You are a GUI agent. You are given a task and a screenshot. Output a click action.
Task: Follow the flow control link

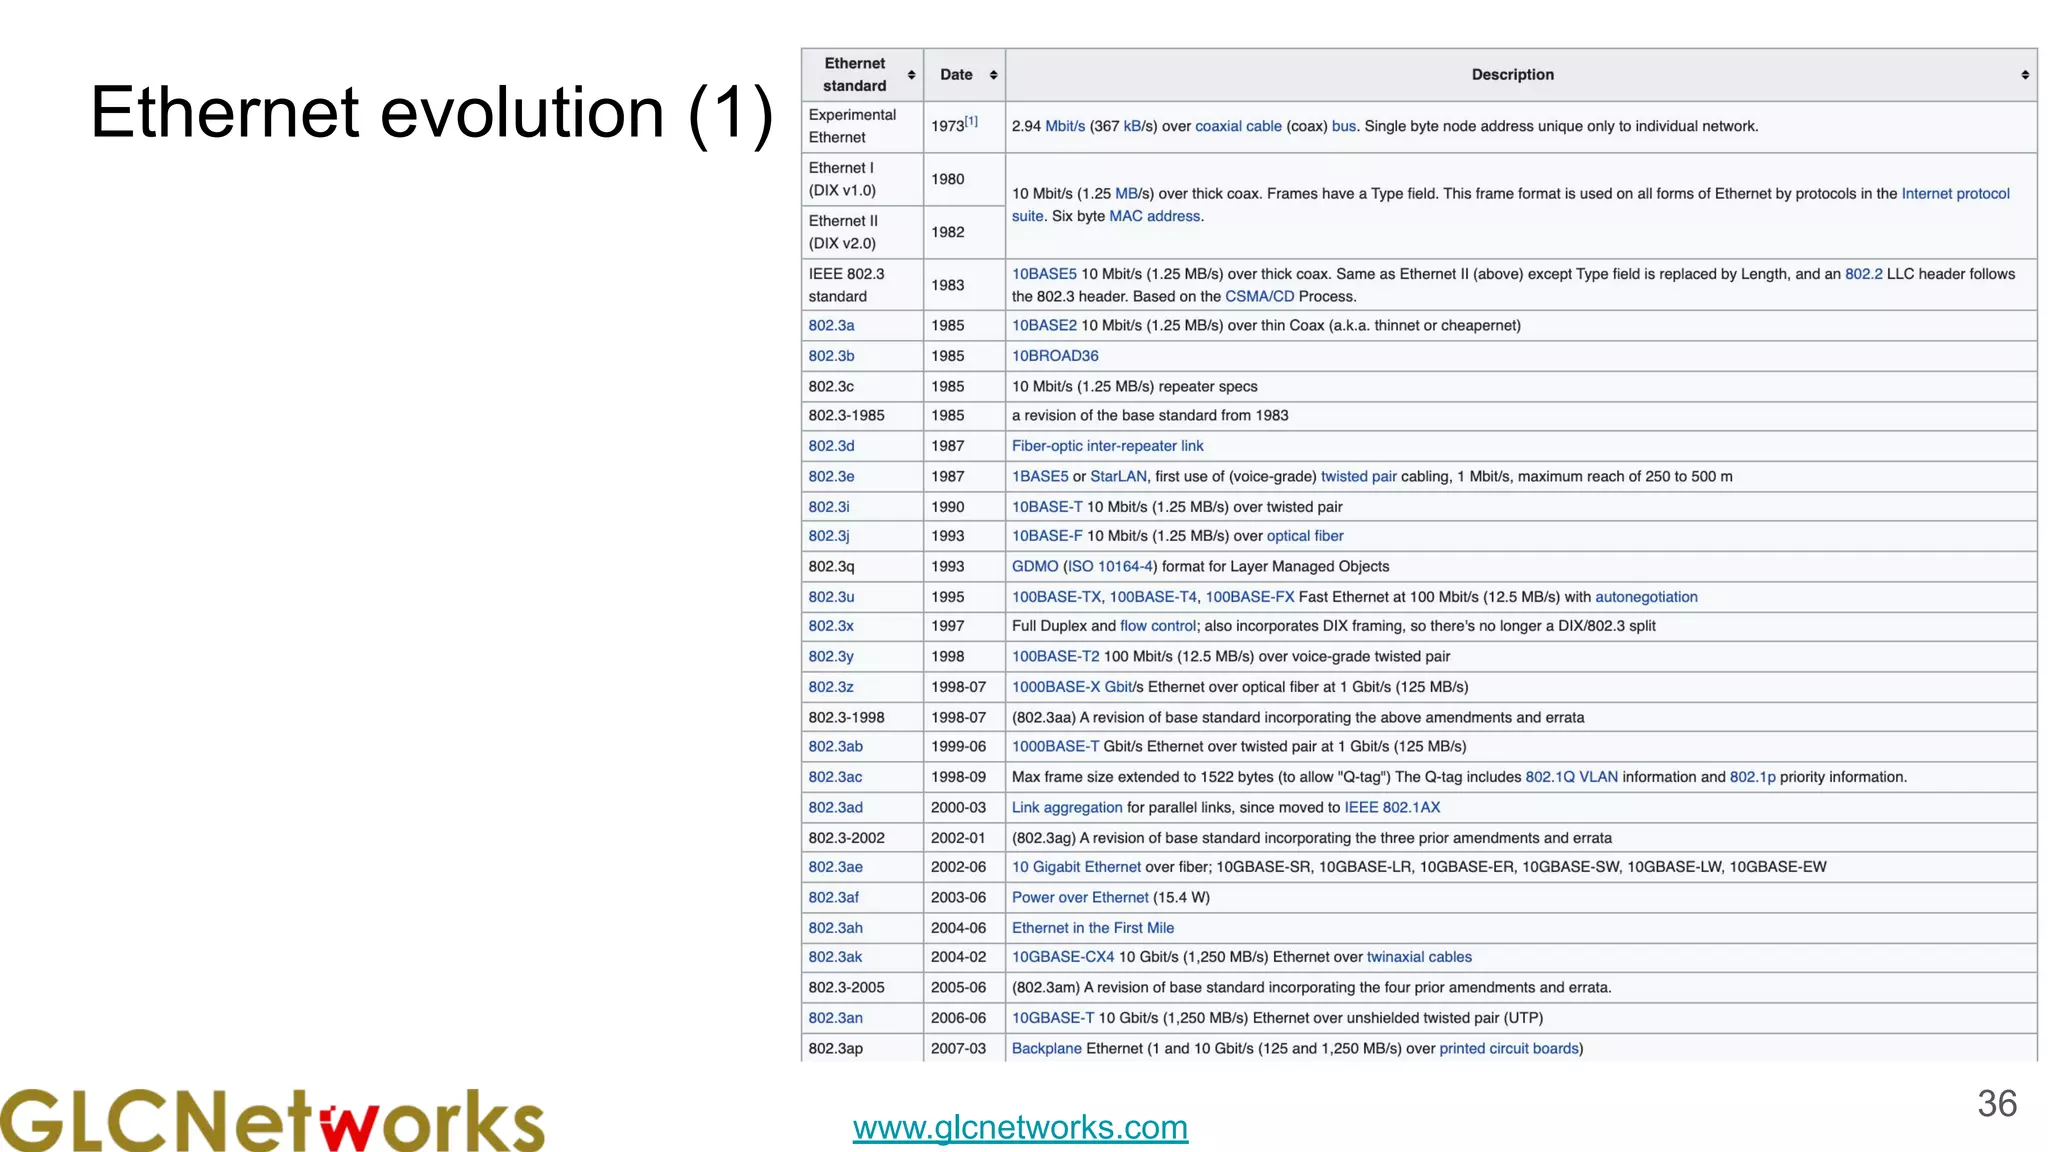(x=1158, y=626)
